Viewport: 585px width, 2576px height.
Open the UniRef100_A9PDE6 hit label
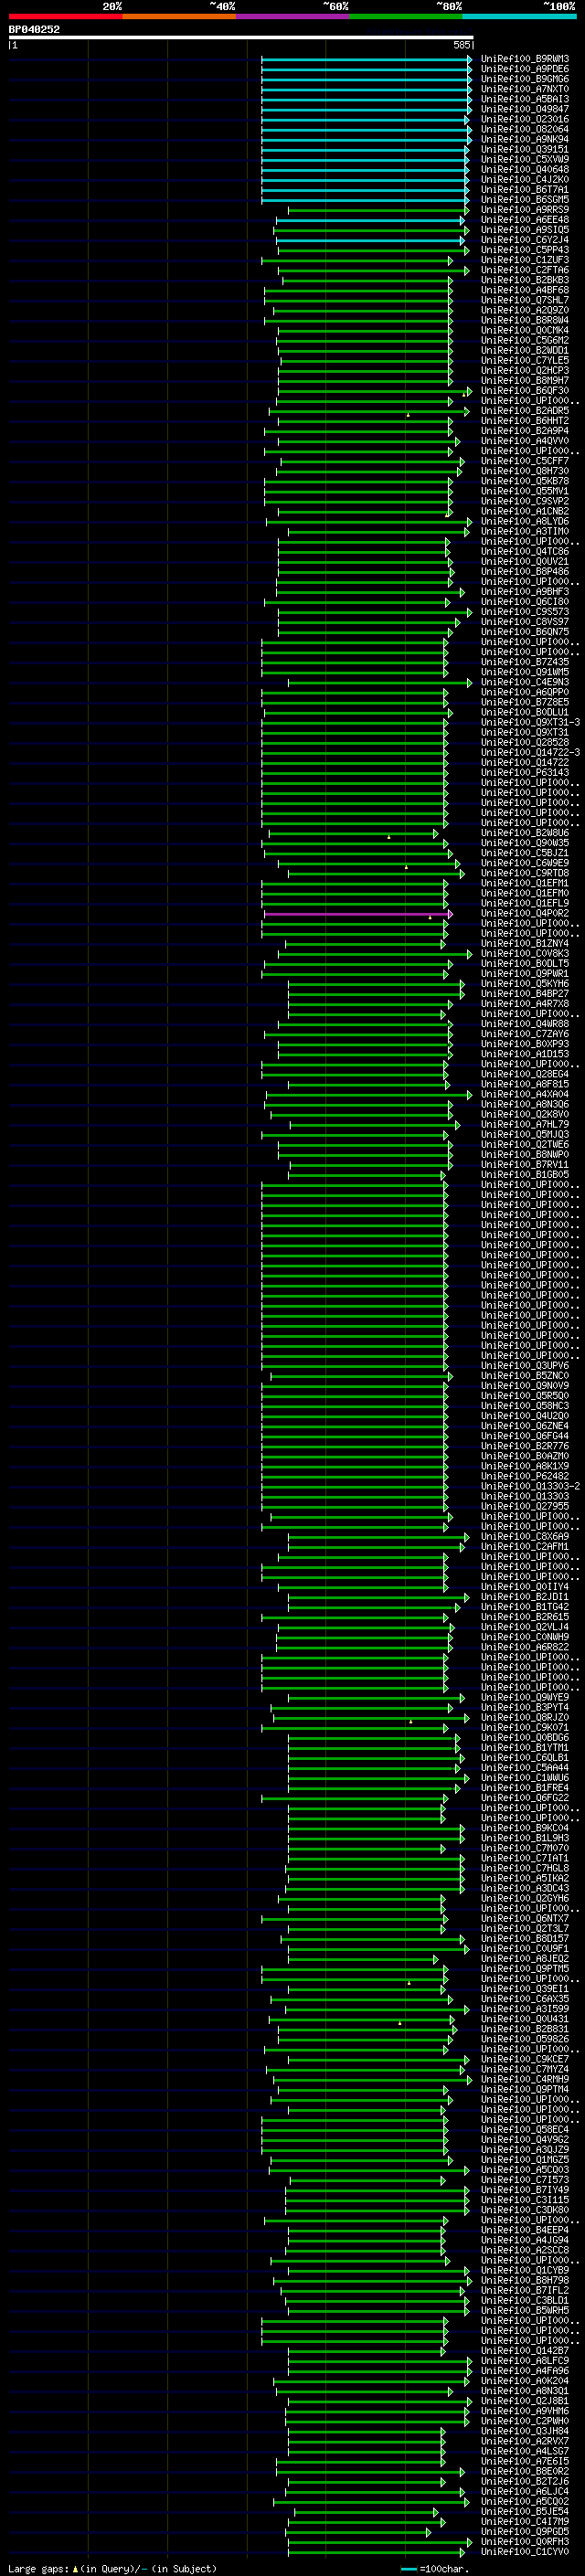pos(525,69)
